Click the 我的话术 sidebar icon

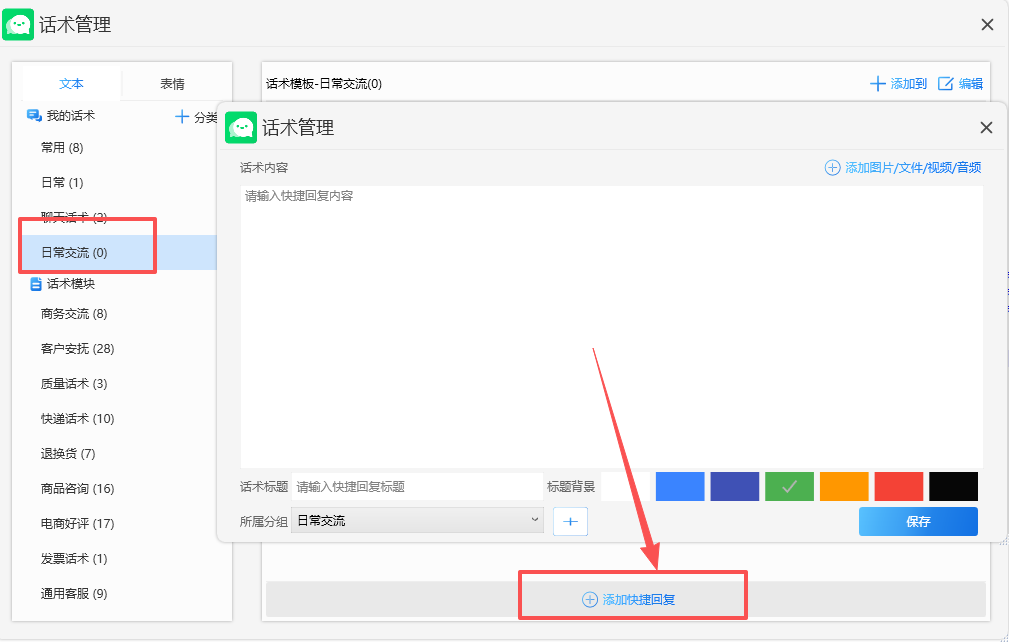(x=32, y=115)
